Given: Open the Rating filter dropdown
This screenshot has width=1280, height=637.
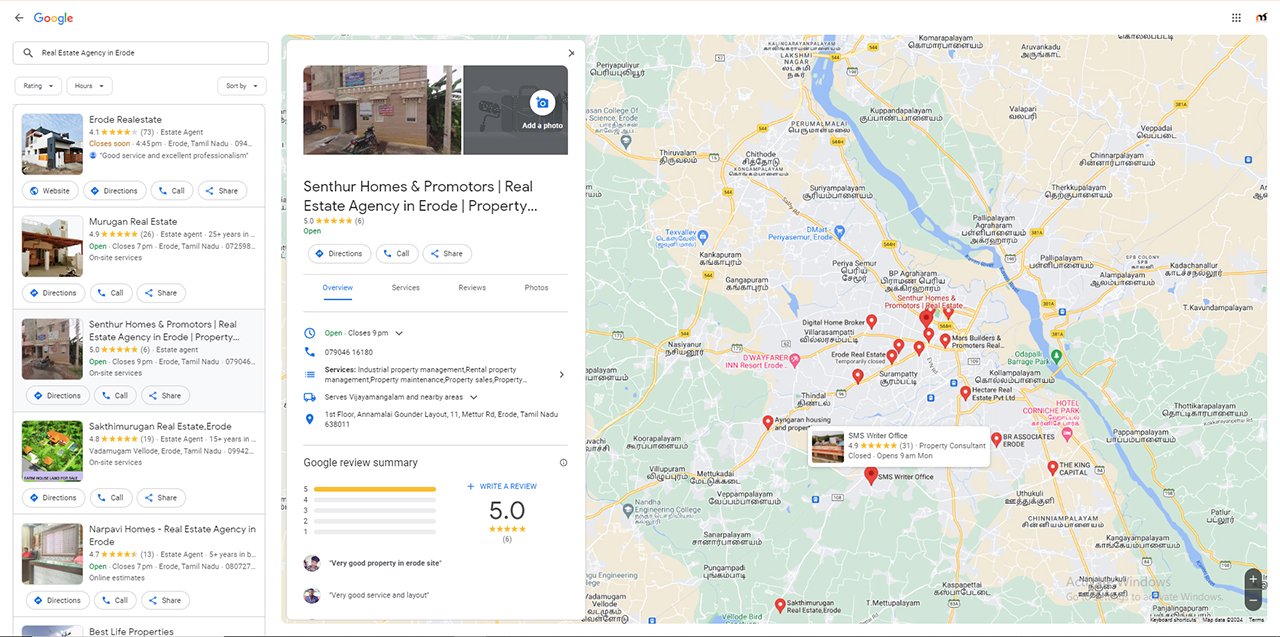Looking at the screenshot, I should (x=38, y=86).
